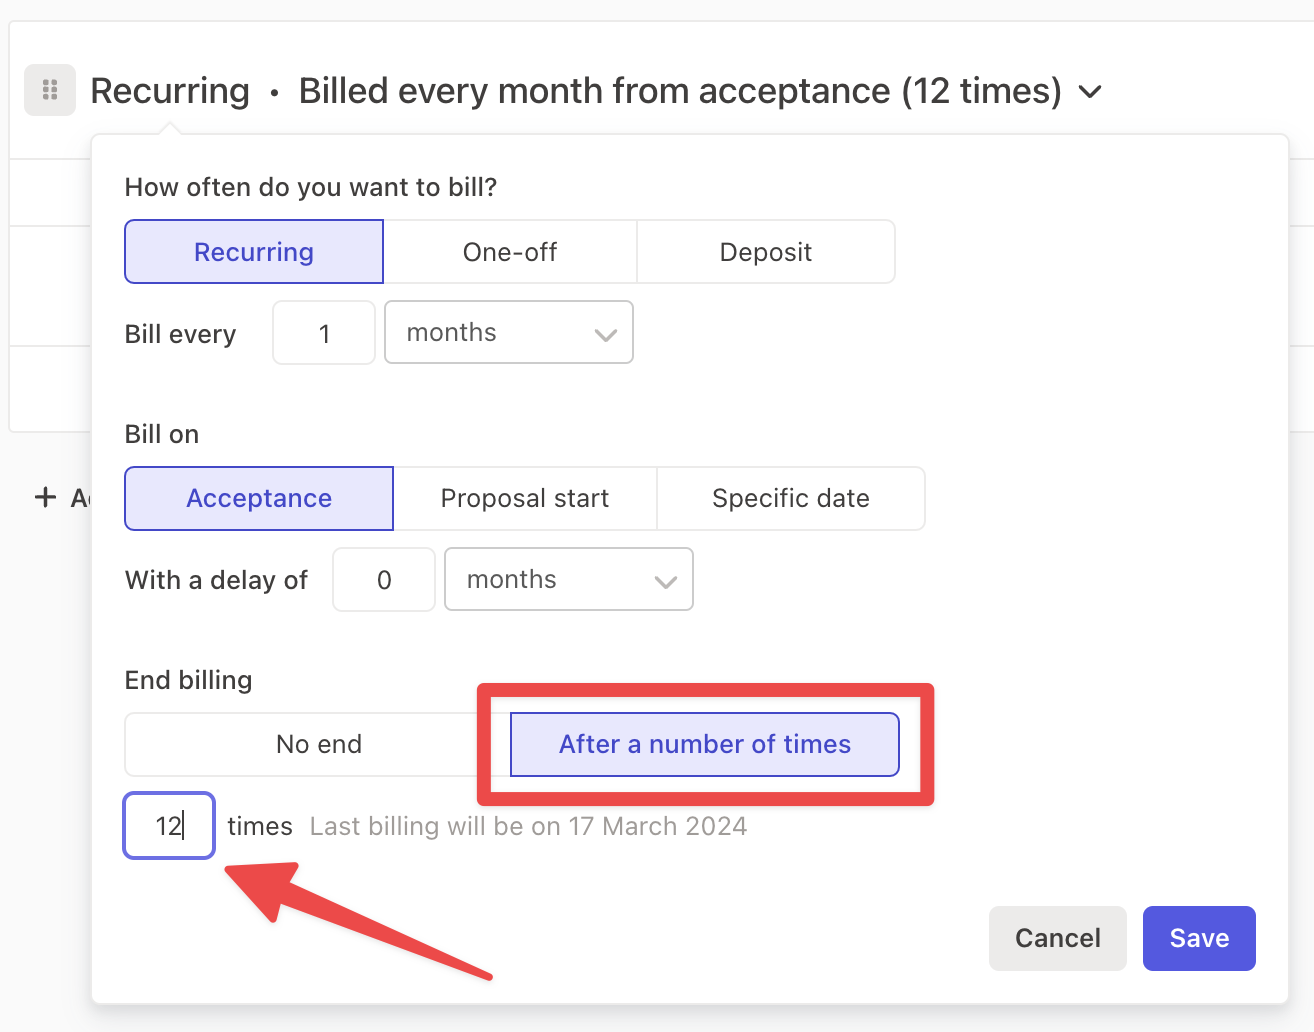Choose One-off billing frequency

[510, 252]
